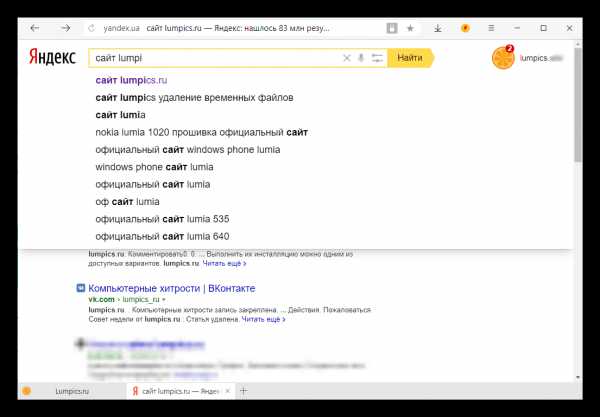Pick suggestion оф сайт lumia
Image resolution: width=600 pixels, height=417 pixels.
click(127, 202)
